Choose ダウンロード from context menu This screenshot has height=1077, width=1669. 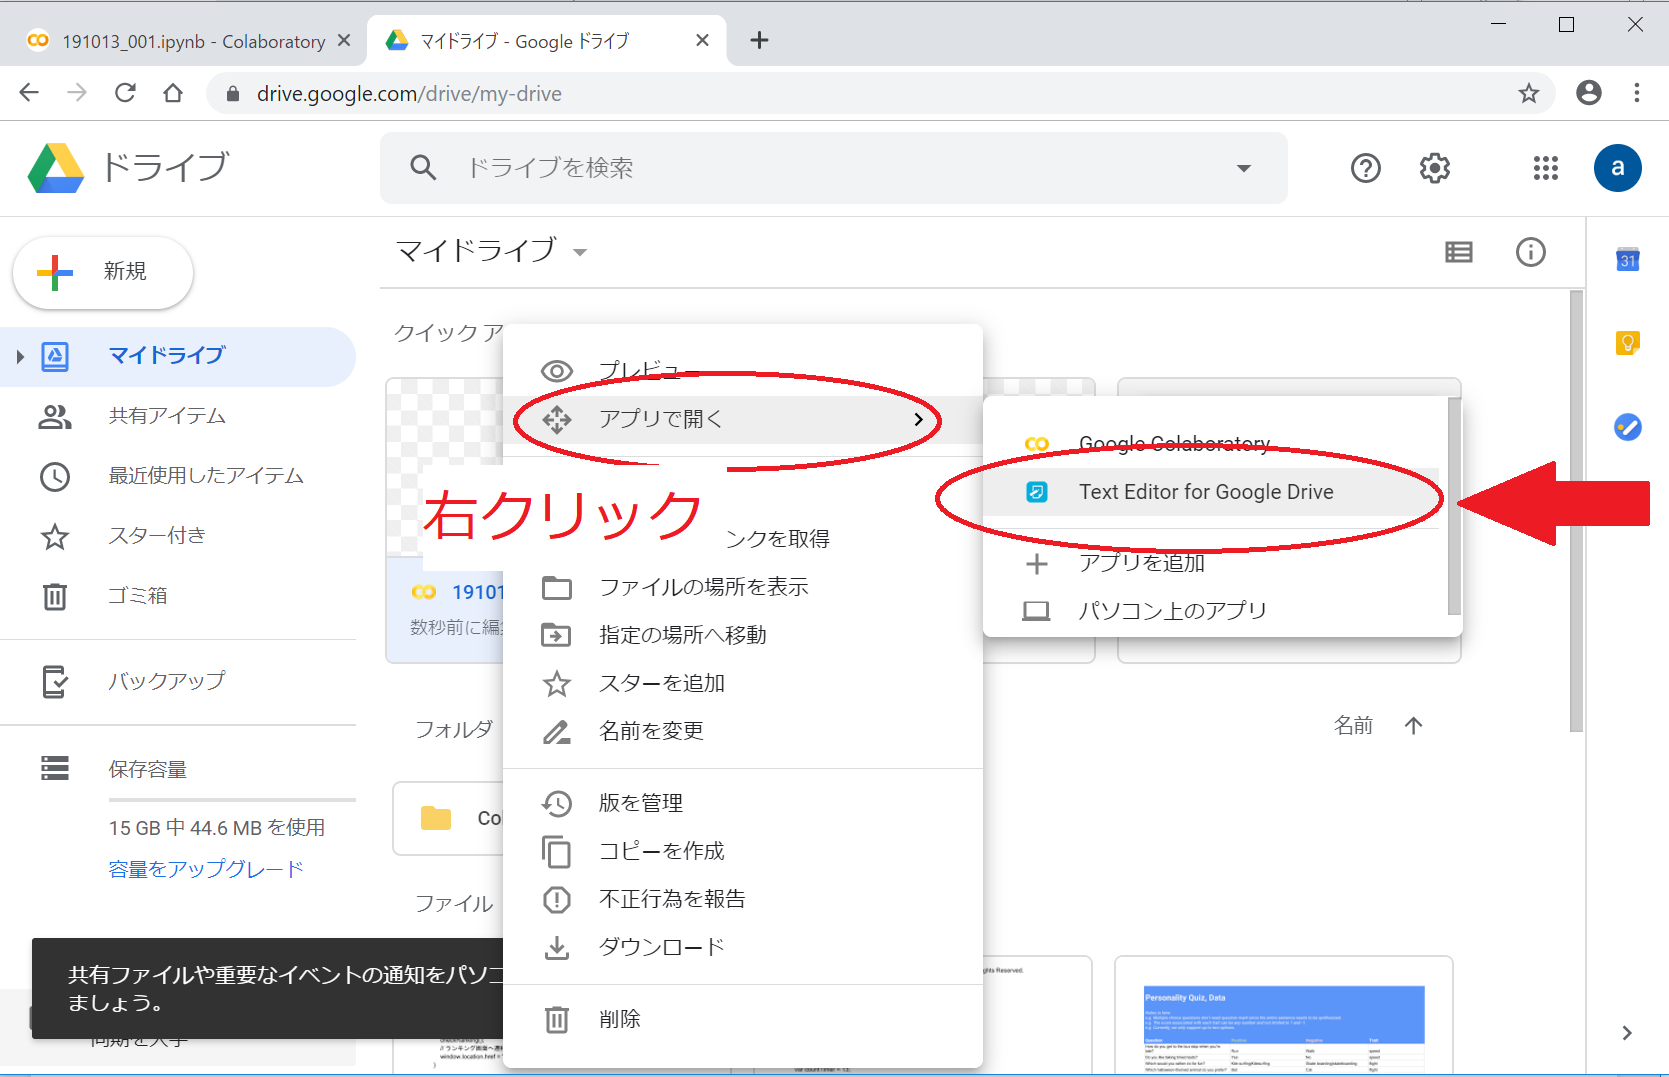(x=661, y=947)
